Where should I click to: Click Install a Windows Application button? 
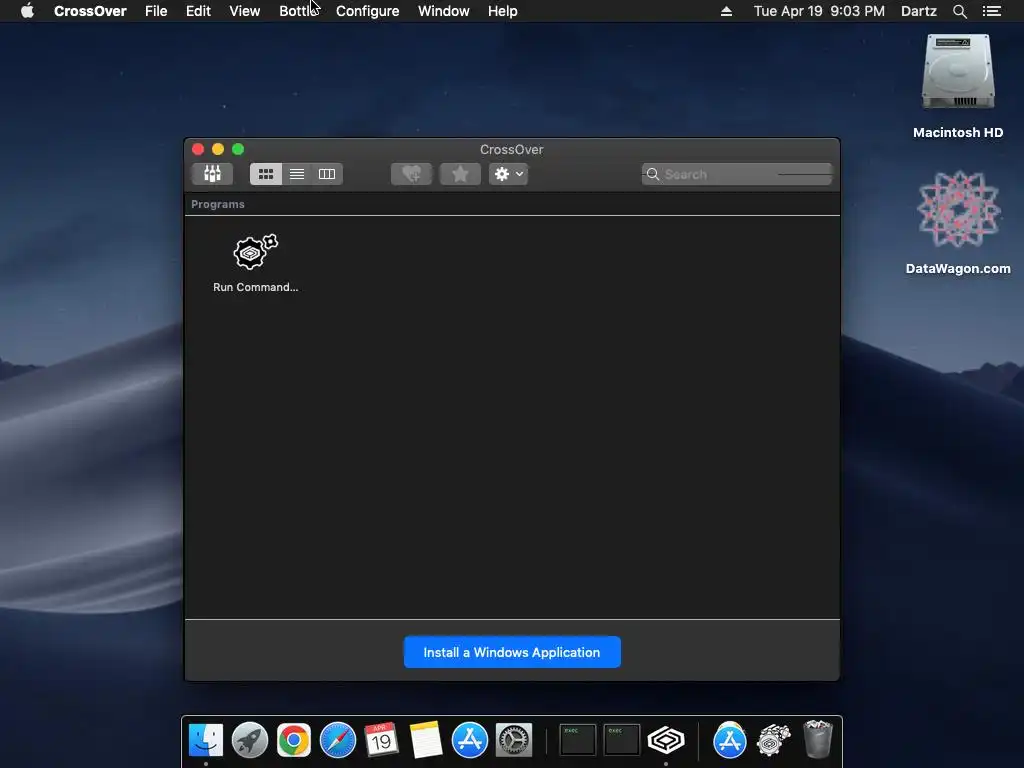click(512, 652)
